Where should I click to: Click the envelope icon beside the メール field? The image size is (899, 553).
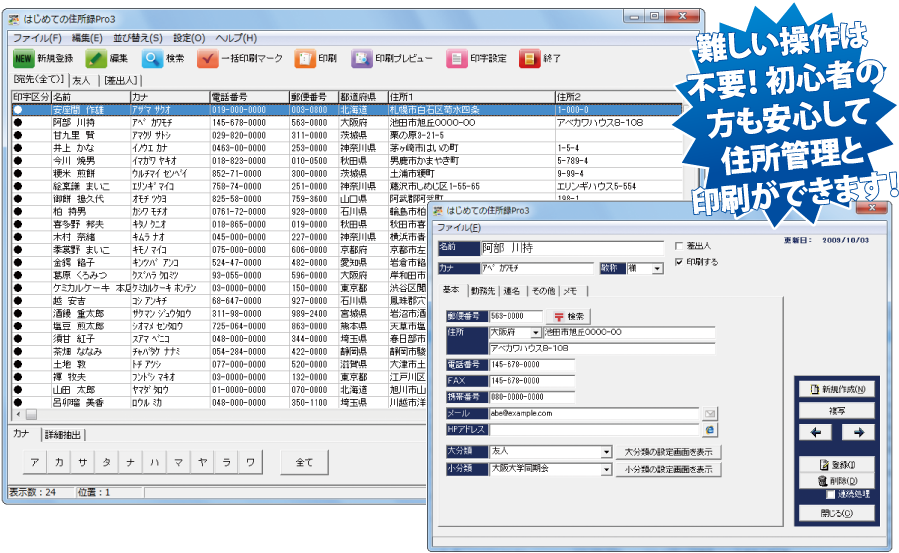pyautogui.click(x=710, y=413)
